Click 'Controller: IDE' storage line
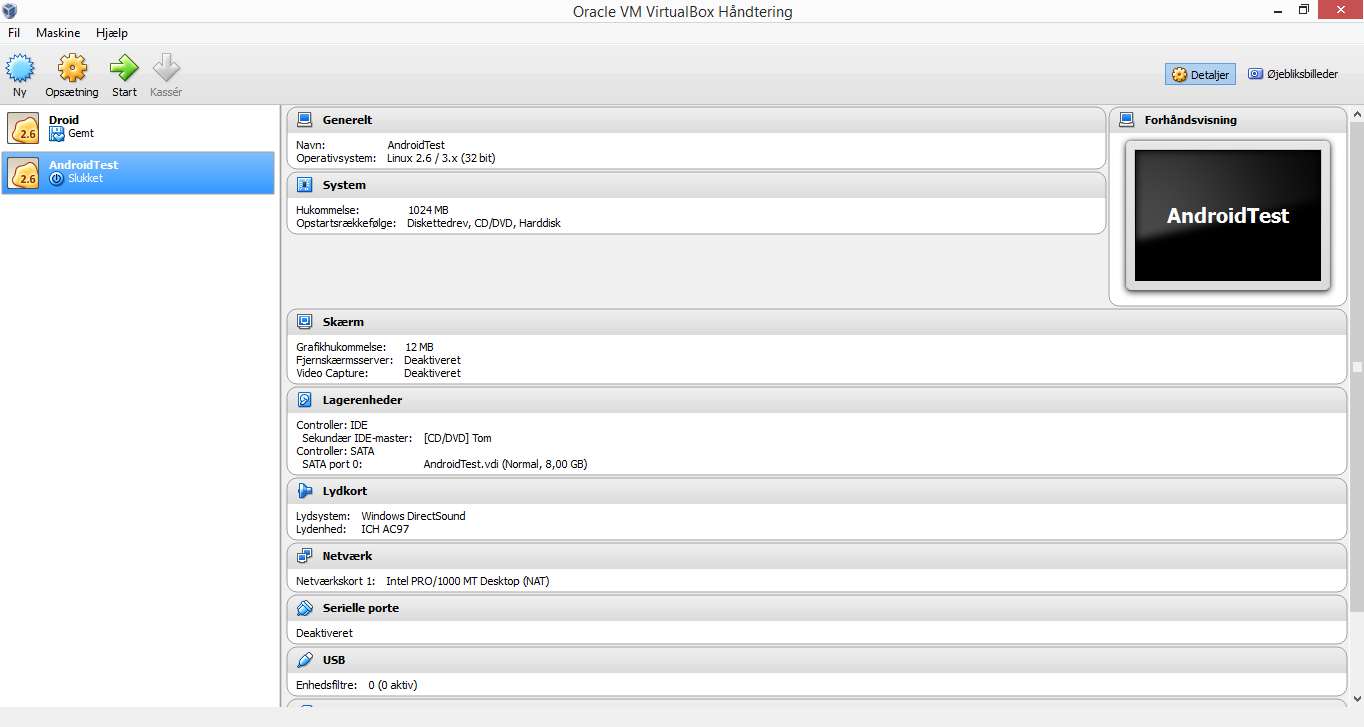 pyautogui.click(x=332, y=425)
